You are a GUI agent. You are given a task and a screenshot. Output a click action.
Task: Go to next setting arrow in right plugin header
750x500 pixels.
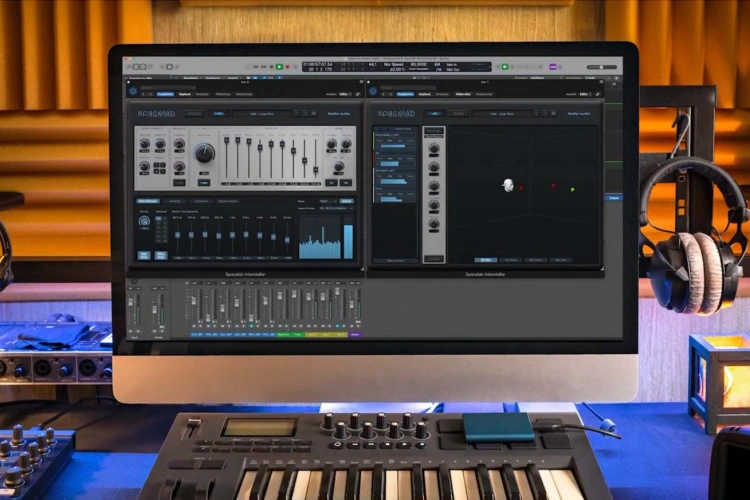pyautogui.click(x=390, y=94)
